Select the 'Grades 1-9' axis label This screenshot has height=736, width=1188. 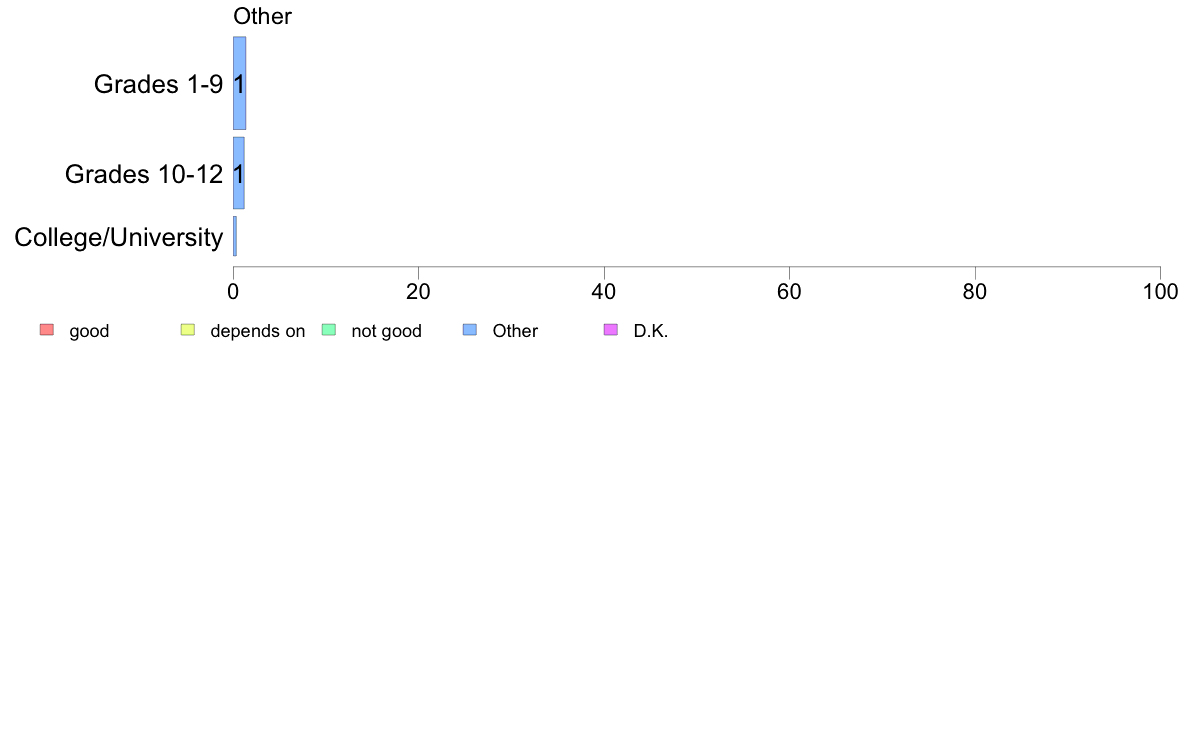point(158,85)
